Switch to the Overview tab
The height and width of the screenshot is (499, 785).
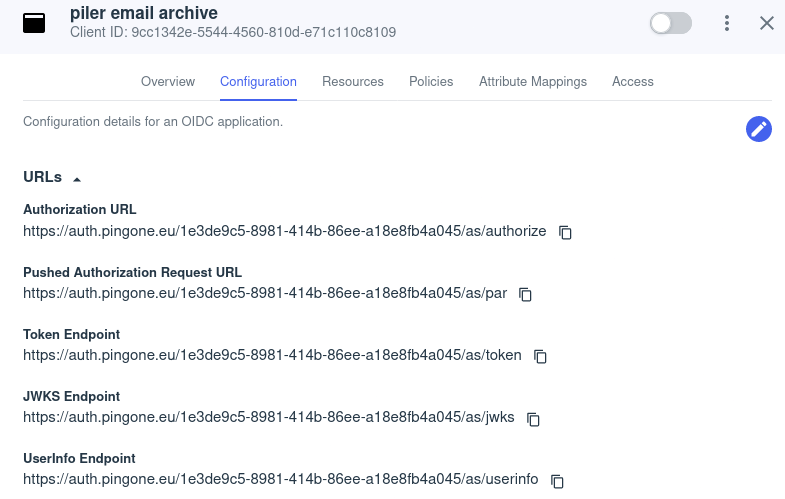(168, 82)
